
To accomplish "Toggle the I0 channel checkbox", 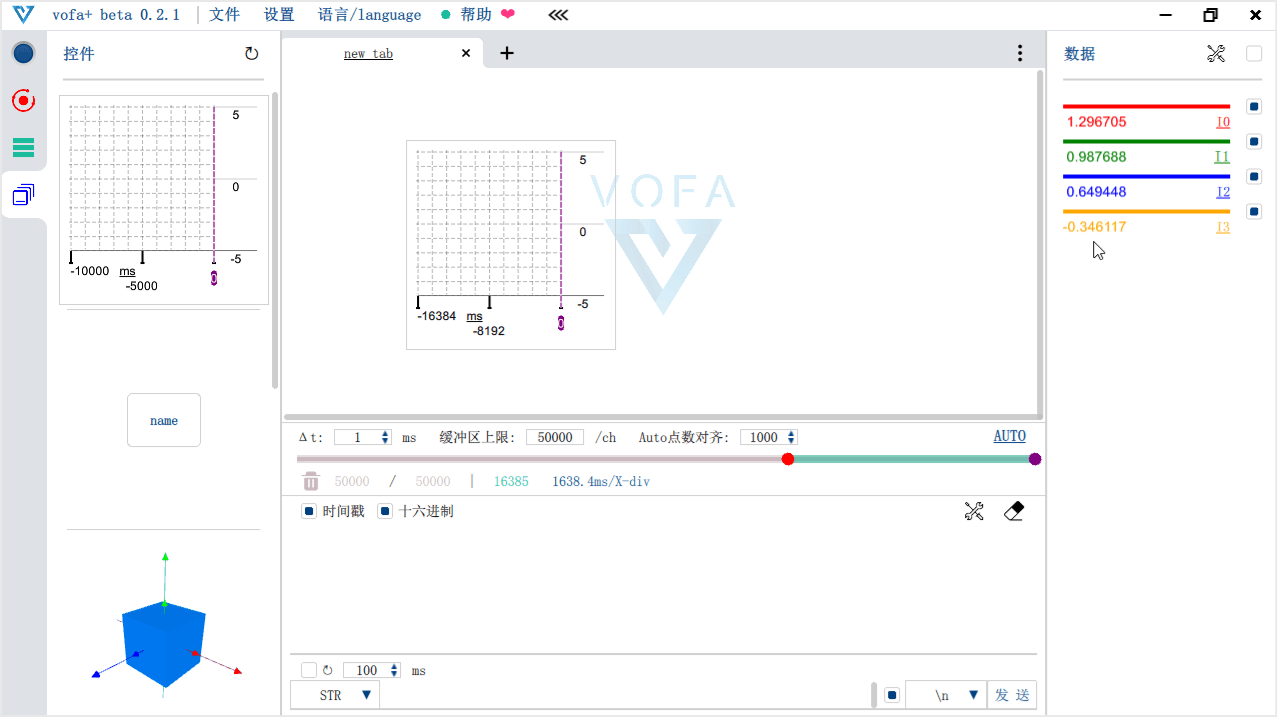I will [1254, 106].
